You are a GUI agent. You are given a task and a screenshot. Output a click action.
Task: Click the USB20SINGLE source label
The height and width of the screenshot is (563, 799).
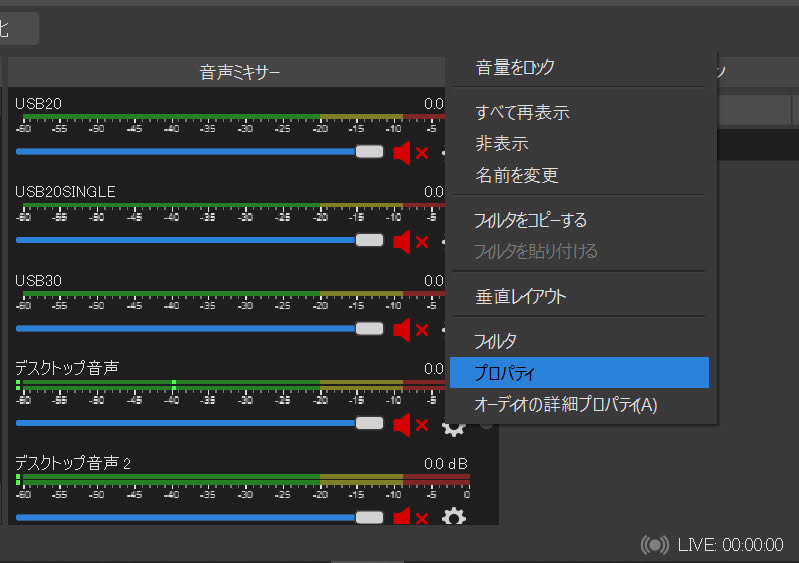pos(65,192)
